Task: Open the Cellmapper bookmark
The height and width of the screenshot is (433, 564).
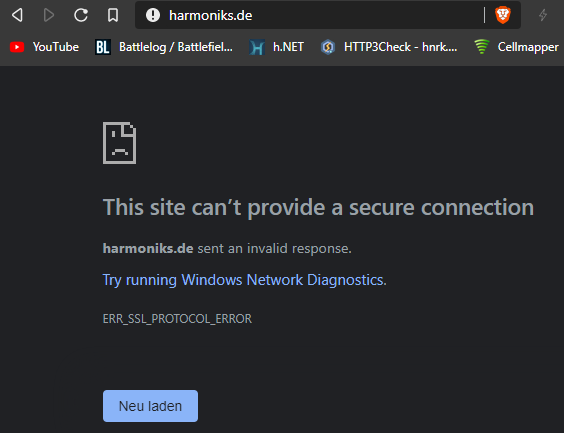Action: pos(516,47)
